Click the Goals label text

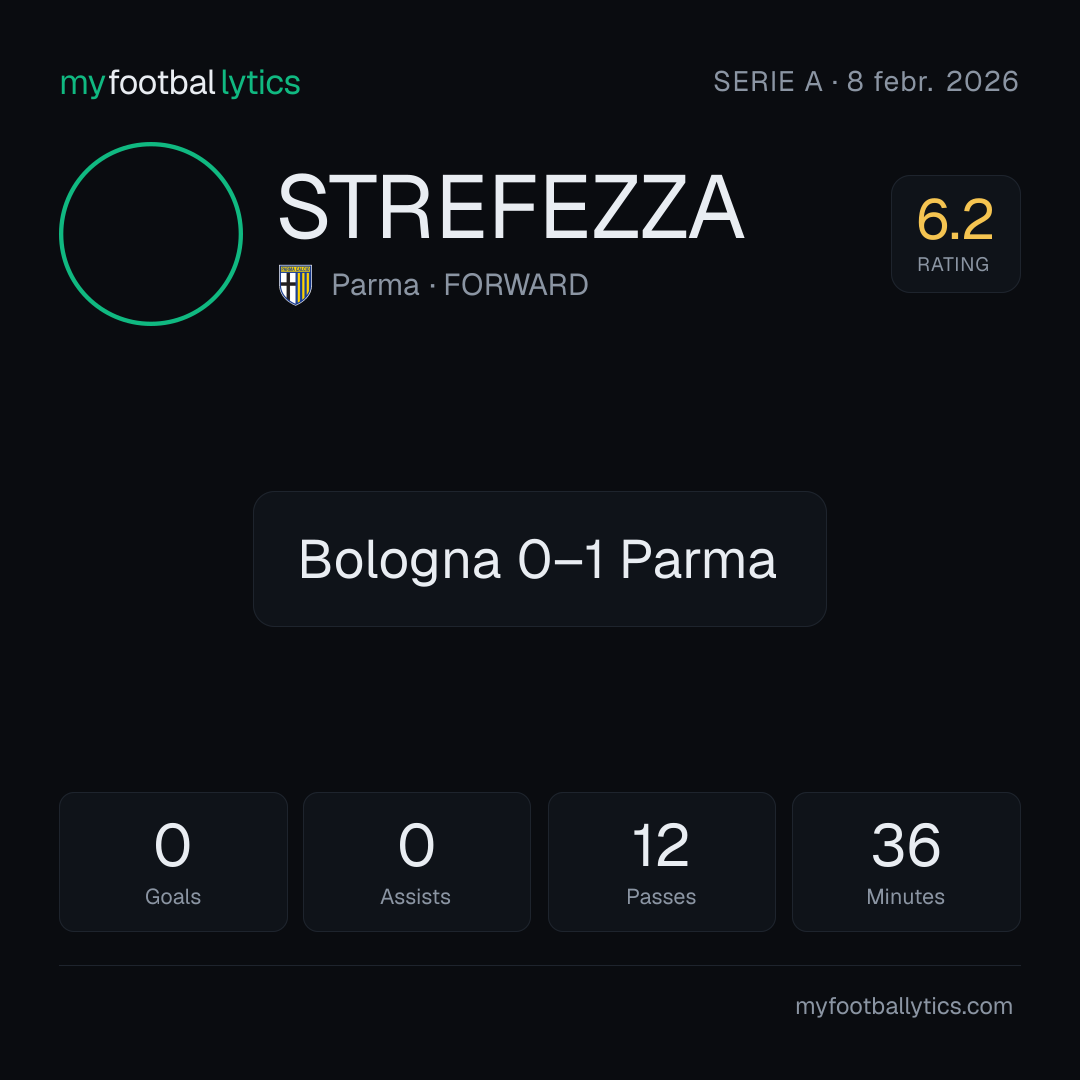pyautogui.click(x=173, y=896)
